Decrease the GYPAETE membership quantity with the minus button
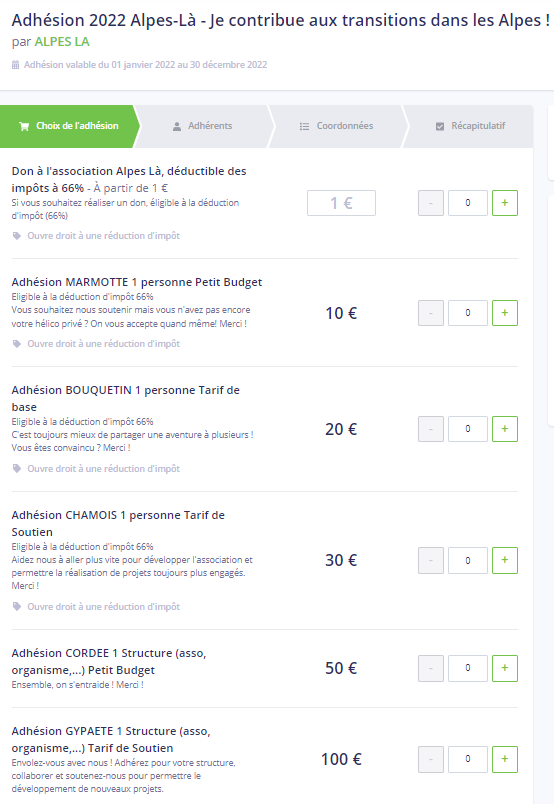This screenshot has height=804, width=554. coord(431,759)
